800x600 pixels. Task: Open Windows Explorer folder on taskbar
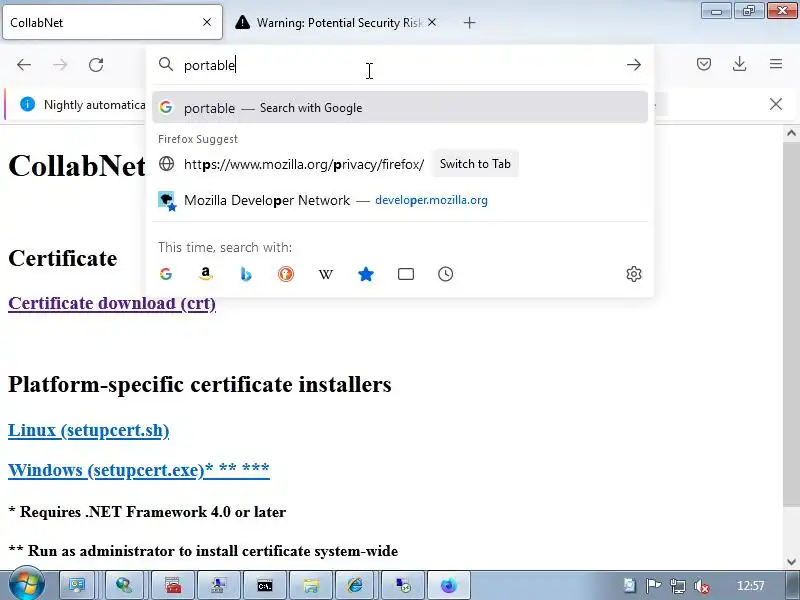coord(311,586)
